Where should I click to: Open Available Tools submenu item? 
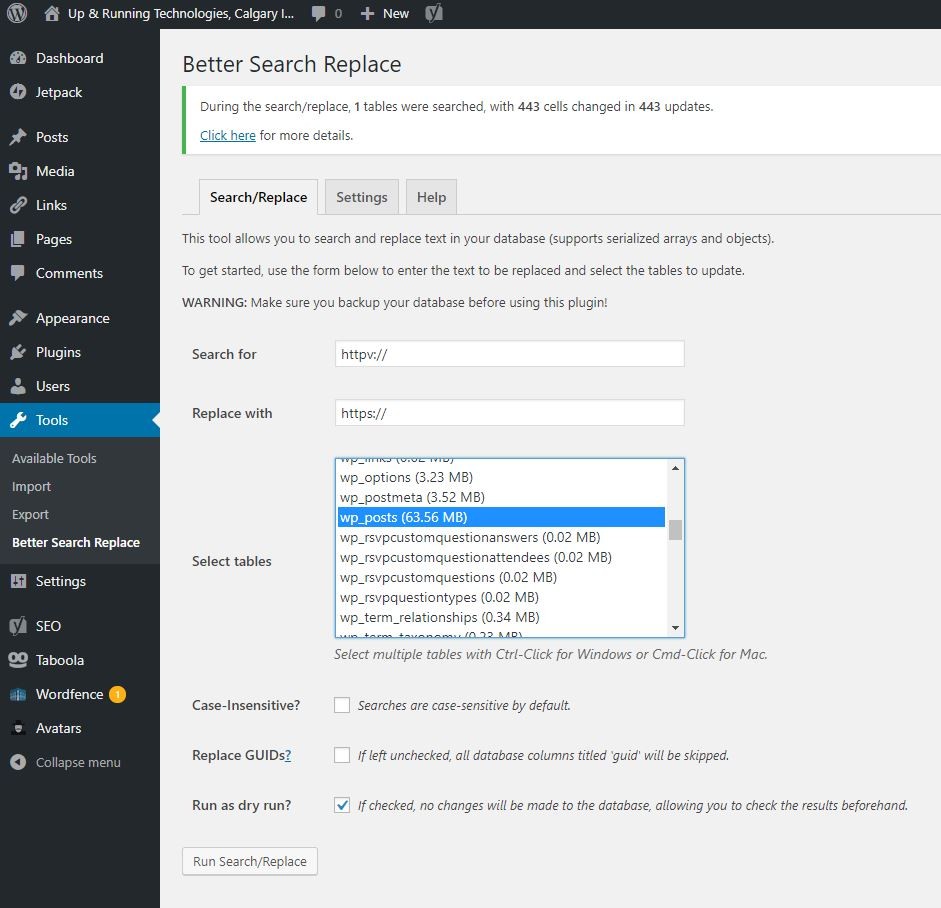point(54,459)
